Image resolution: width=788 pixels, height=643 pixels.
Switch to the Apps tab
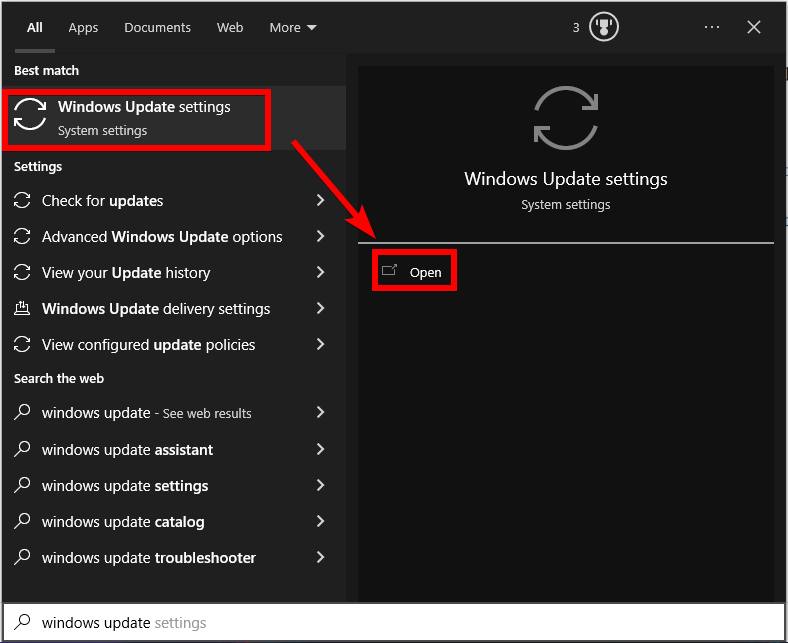point(83,28)
